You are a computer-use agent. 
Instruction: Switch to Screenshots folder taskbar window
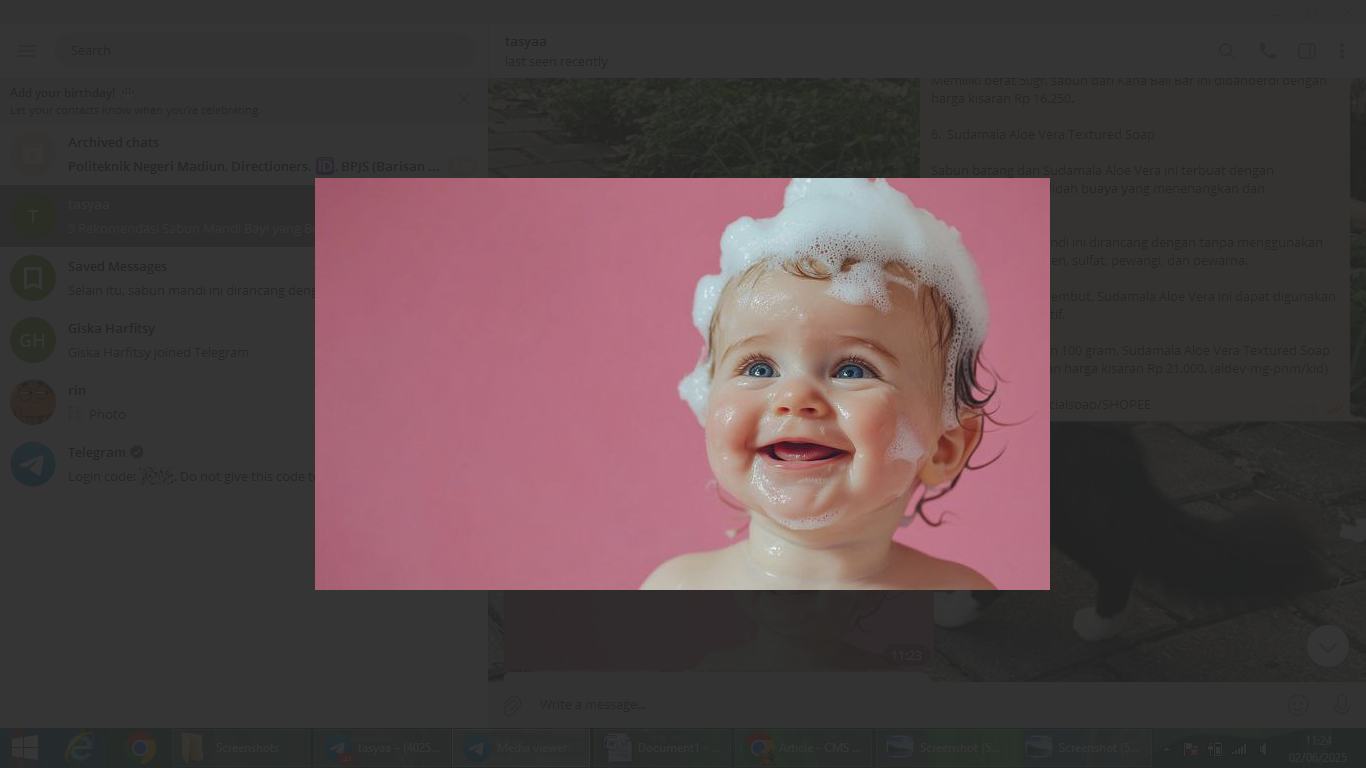click(x=240, y=748)
